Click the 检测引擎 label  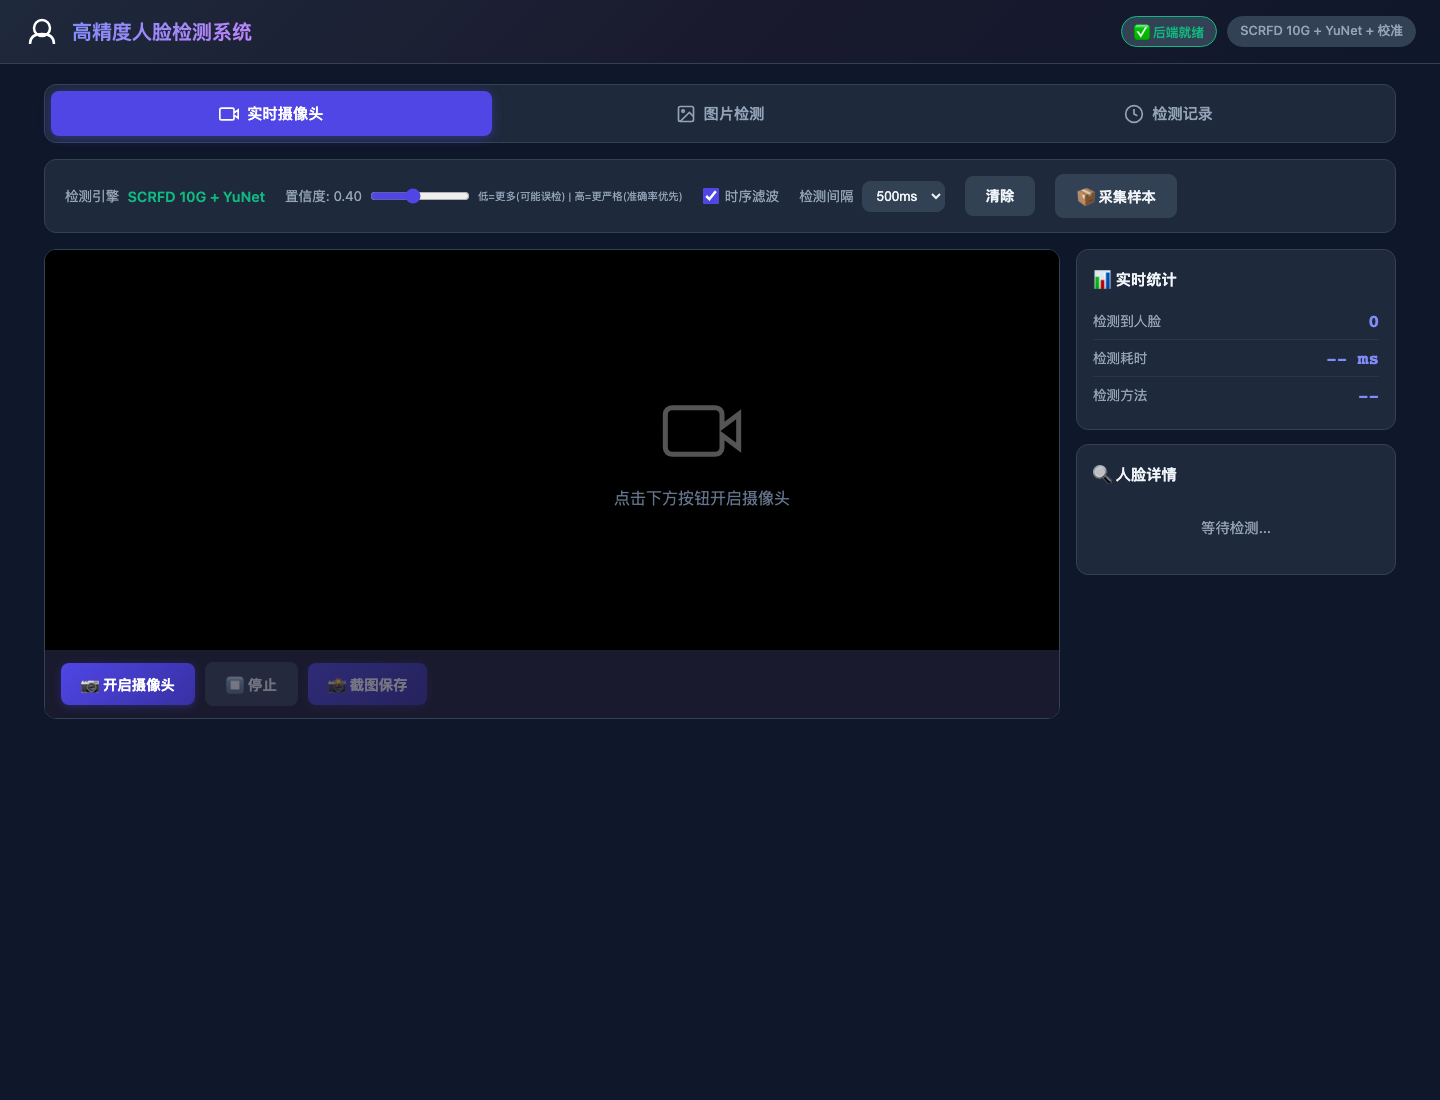[x=92, y=196]
